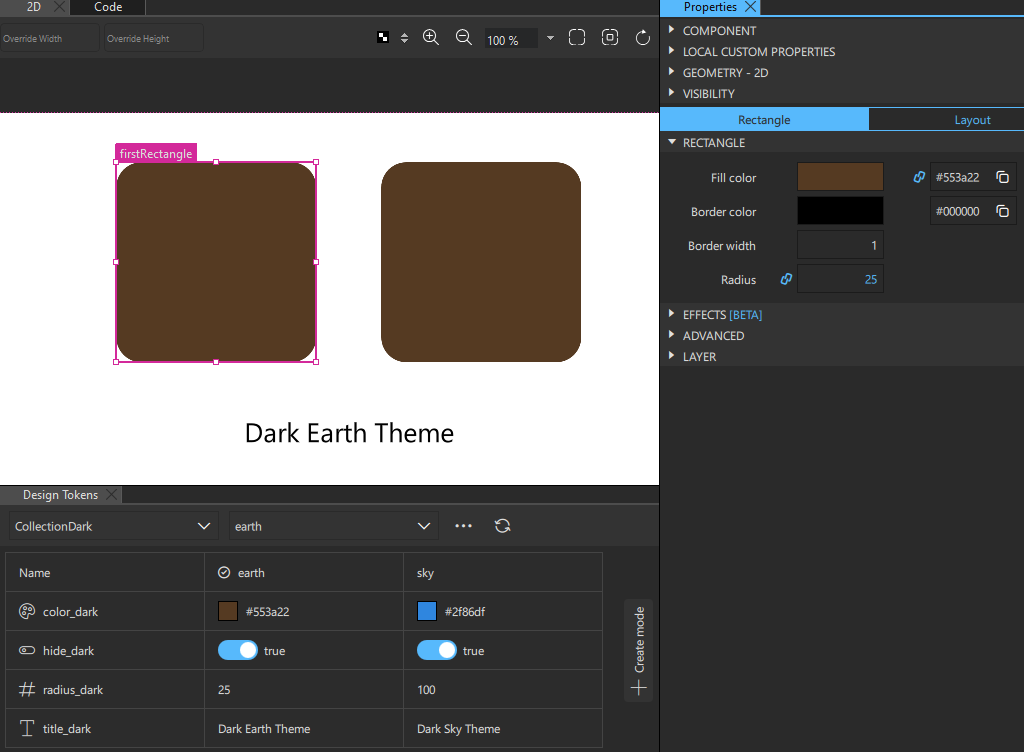Switch to the Code tab
Viewport: 1024px width, 752px height.
(107, 7)
